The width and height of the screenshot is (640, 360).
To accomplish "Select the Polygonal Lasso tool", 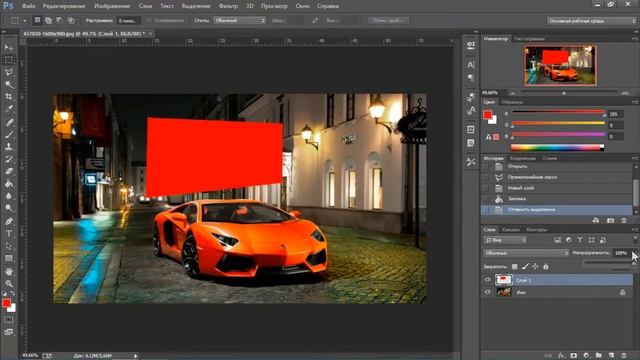I will 9,72.
